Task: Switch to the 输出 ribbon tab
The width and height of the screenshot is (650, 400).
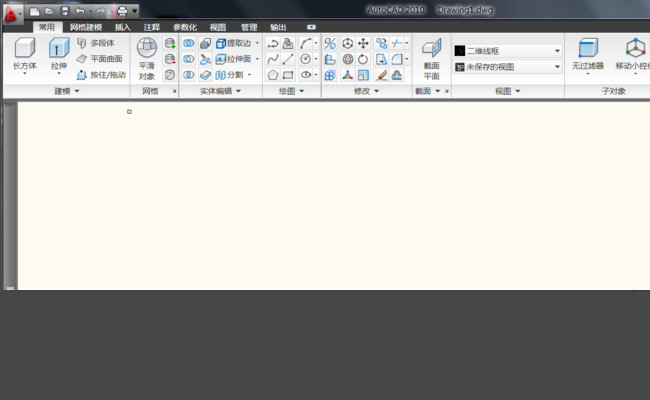Action: point(278,27)
